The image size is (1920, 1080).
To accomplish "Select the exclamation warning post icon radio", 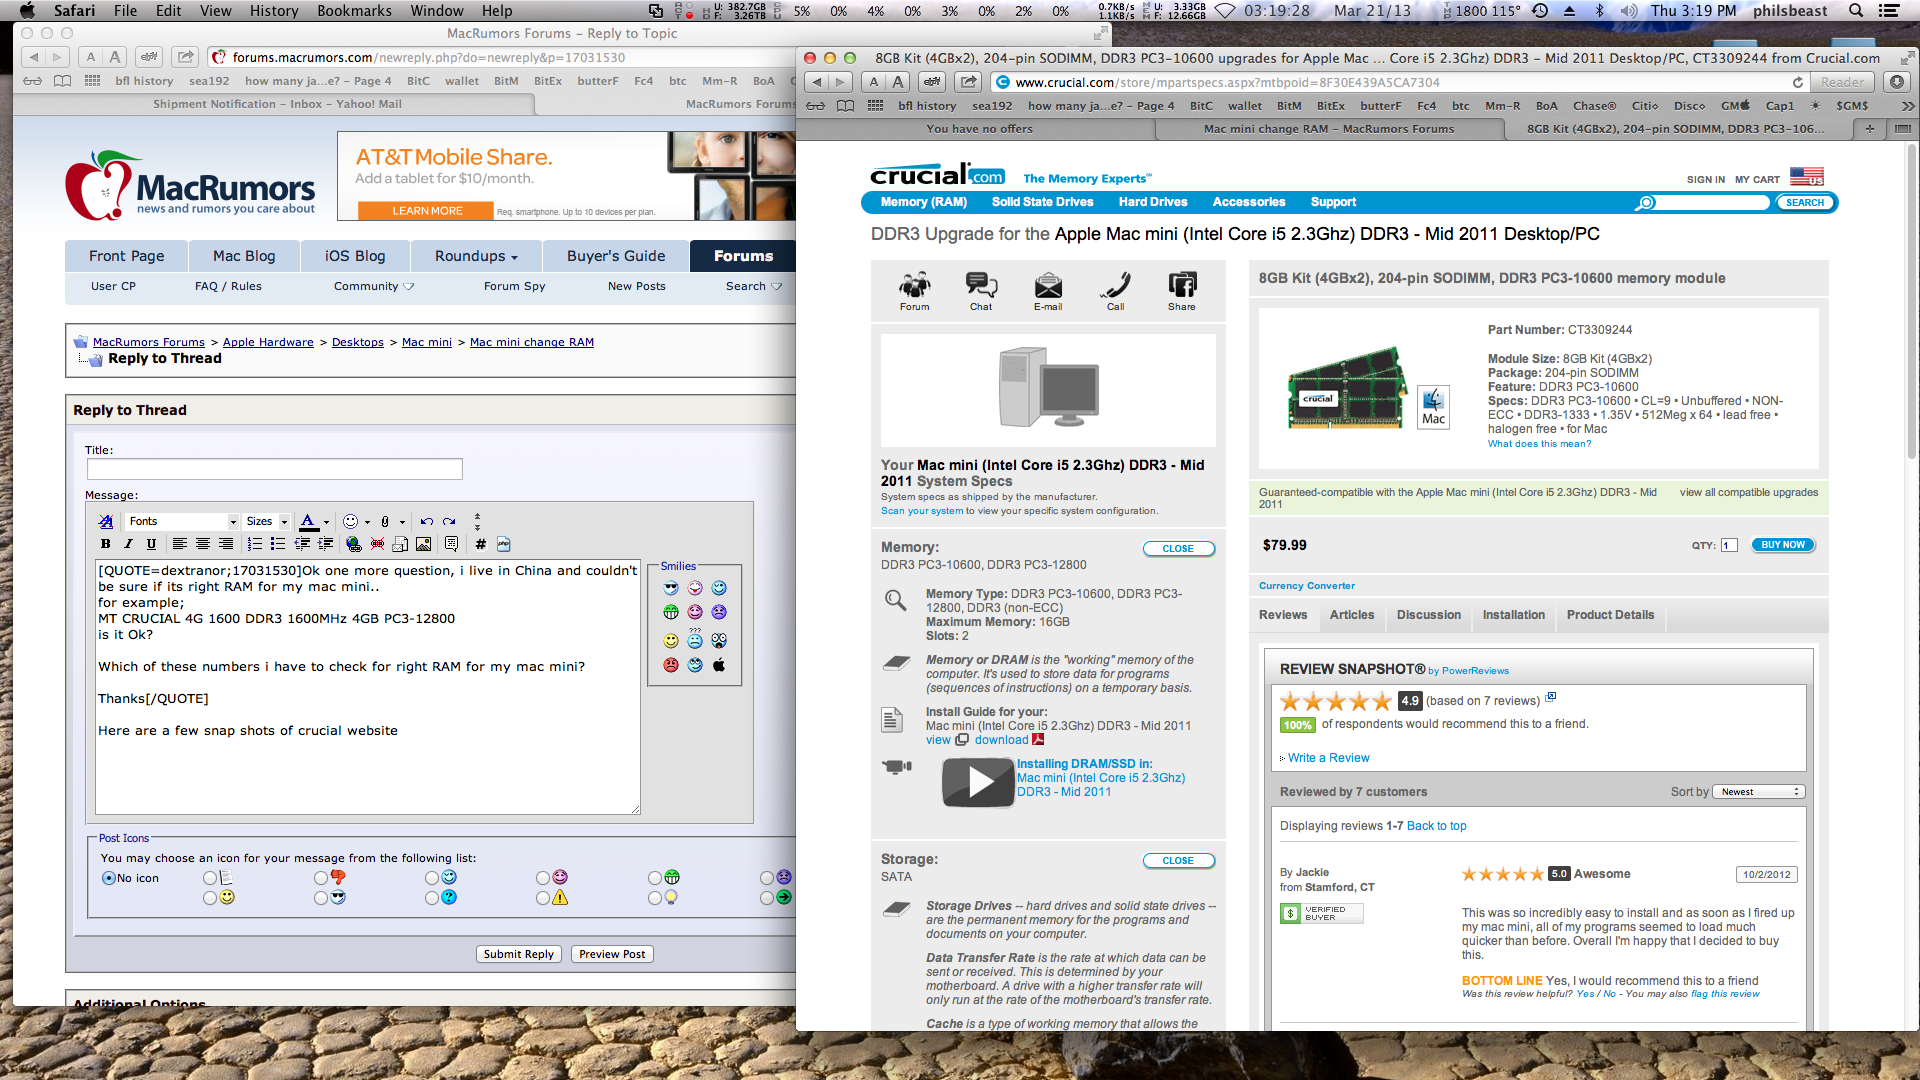I will point(543,898).
